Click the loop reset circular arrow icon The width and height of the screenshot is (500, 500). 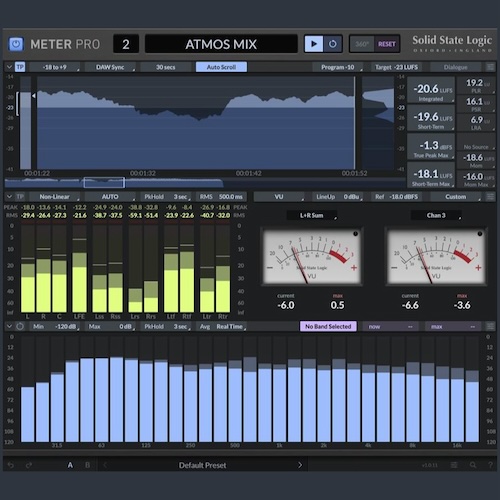click(333, 44)
